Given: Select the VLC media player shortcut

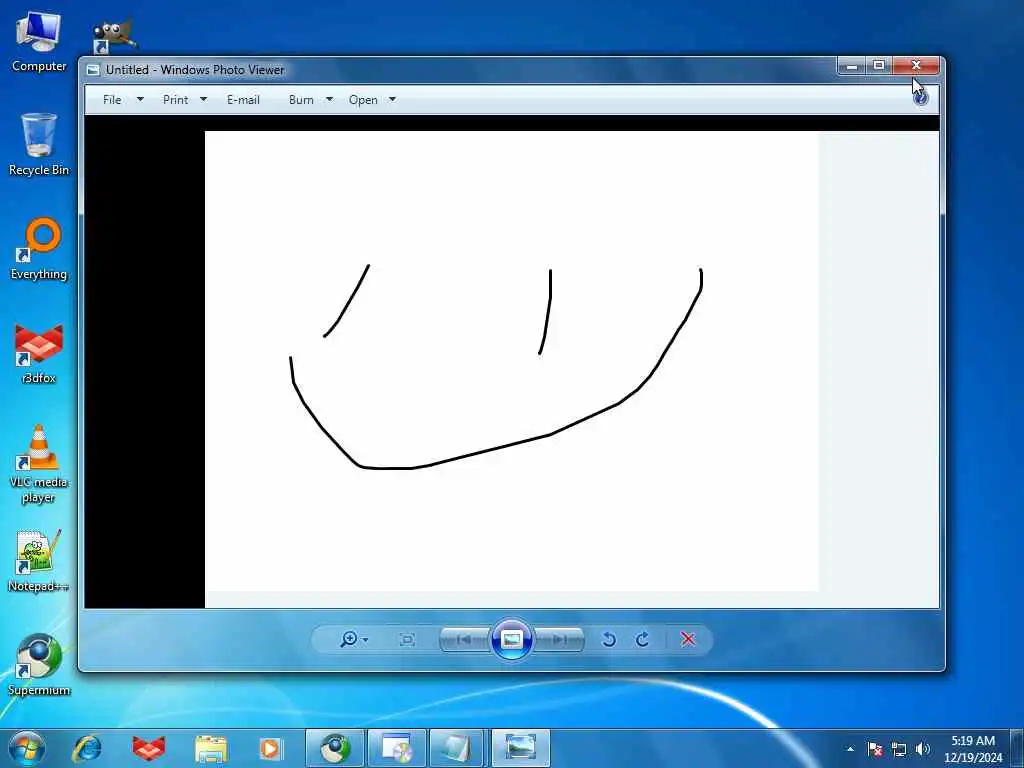Looking at the screenshot, I should (x=39, y=464).
